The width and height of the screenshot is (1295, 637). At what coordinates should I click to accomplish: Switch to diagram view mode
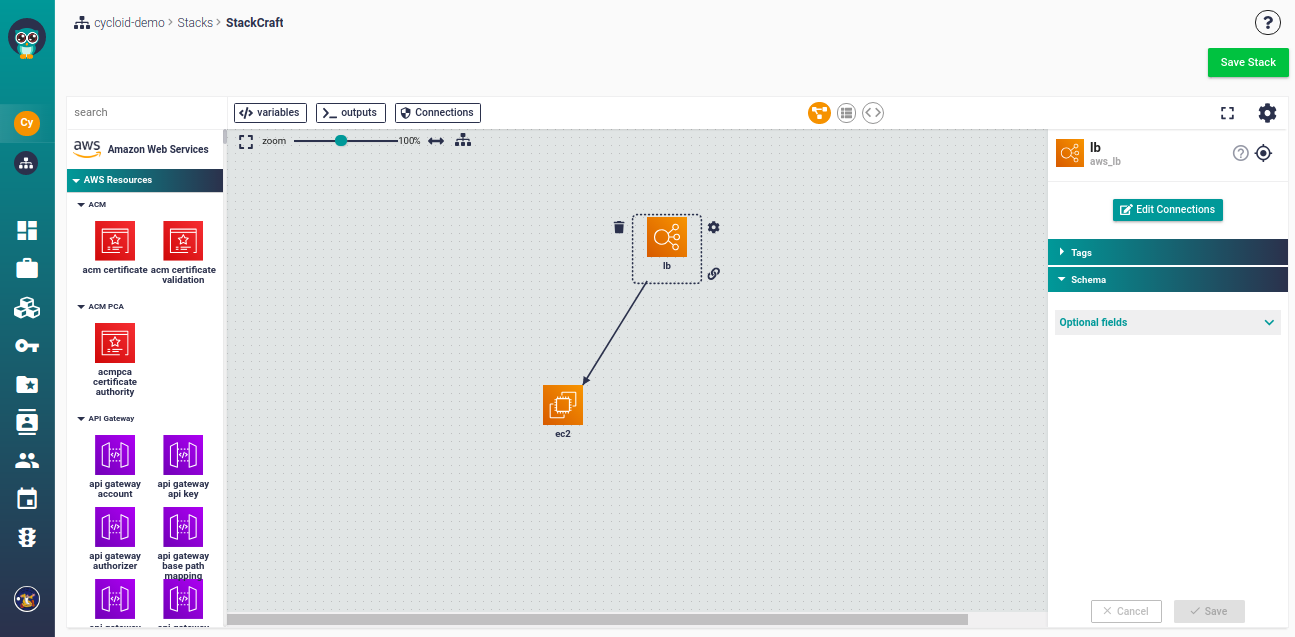(x=820, y=113)
